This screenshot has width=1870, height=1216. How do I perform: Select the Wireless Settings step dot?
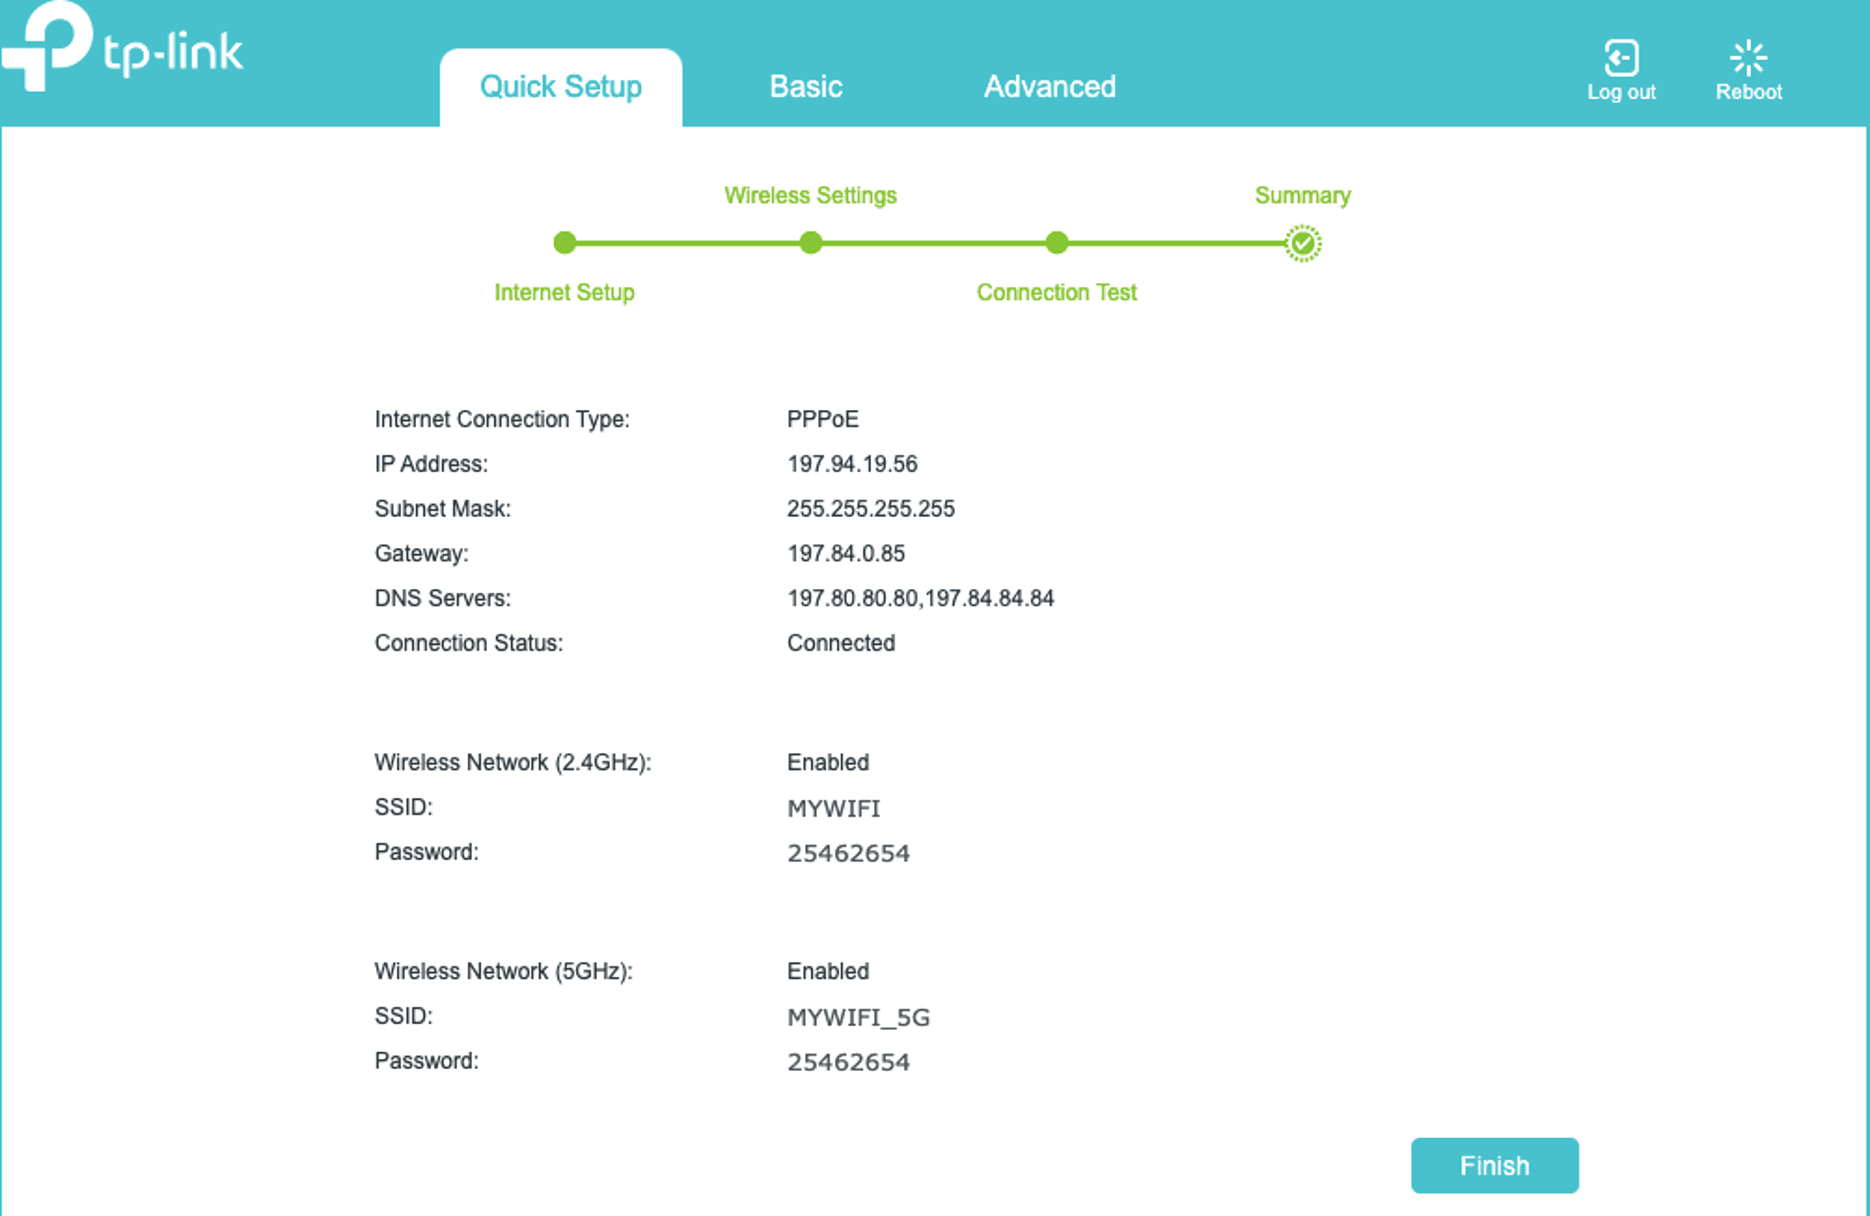811,243
